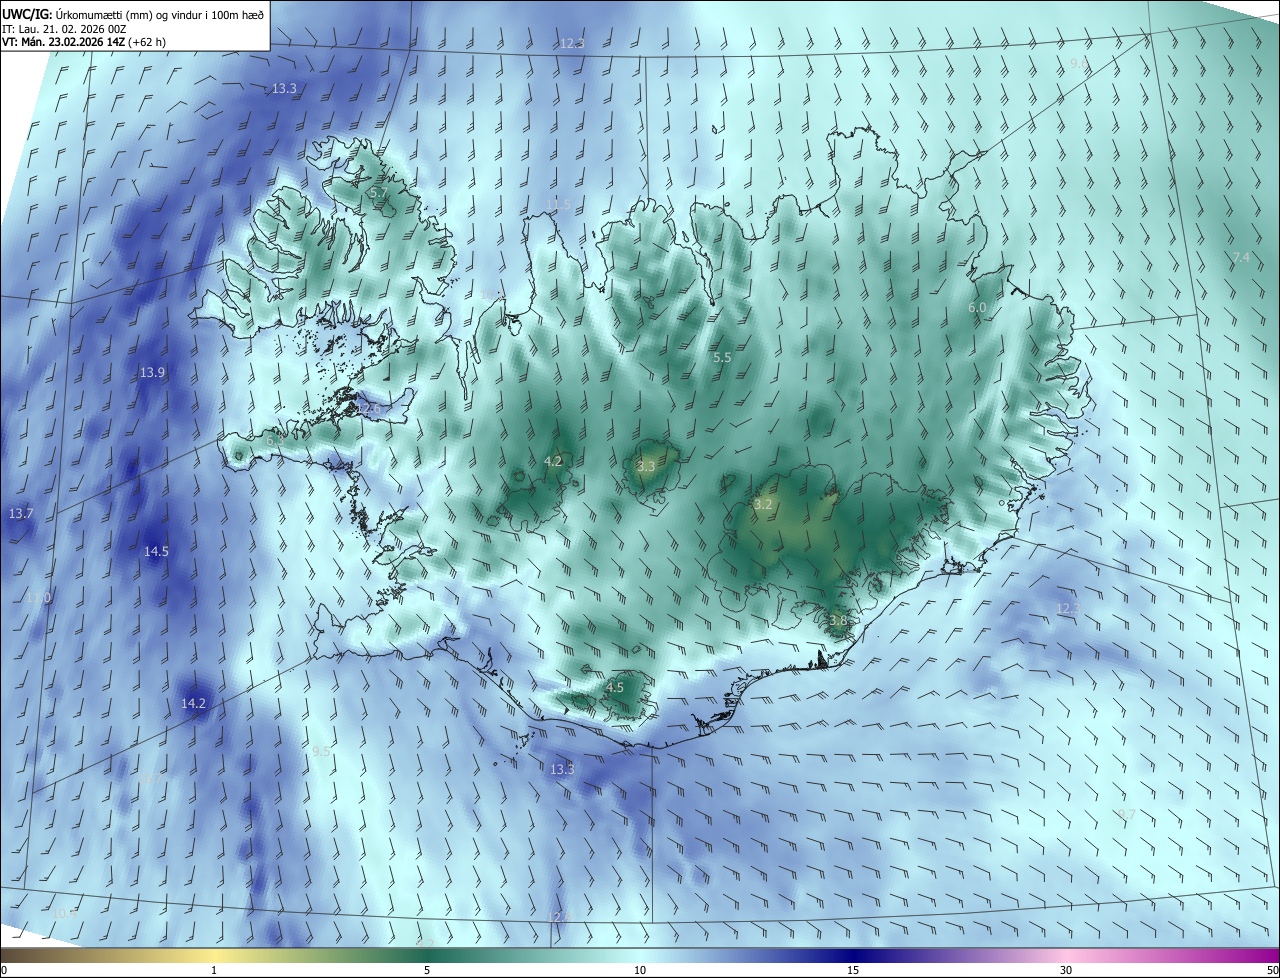This screenshot has height=978, width=1280.
Task: Click the '50' tick on the color scale
Action: (x=1272, y=970)
